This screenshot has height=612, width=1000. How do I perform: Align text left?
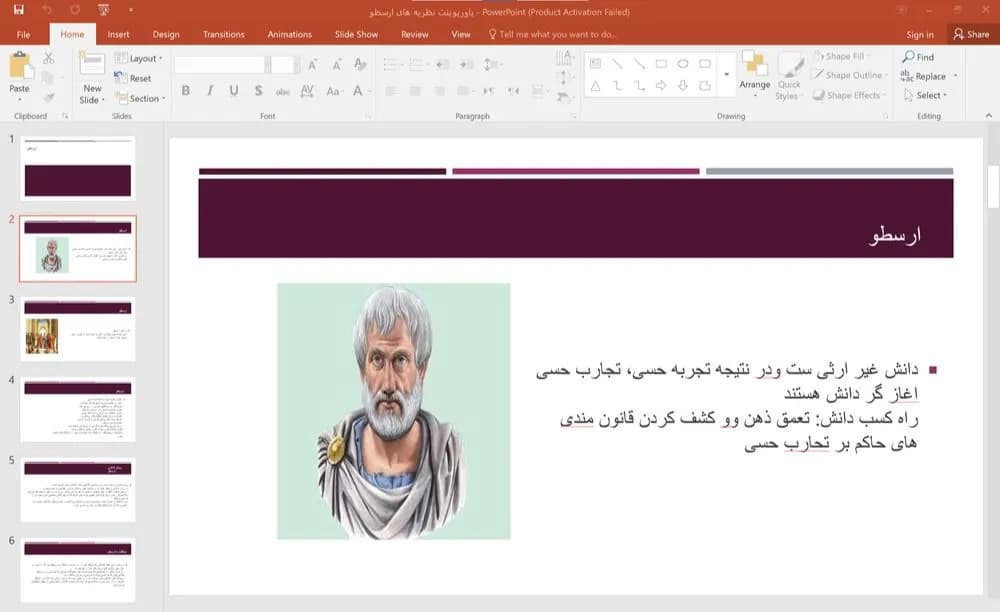click(x=392, y=91)
